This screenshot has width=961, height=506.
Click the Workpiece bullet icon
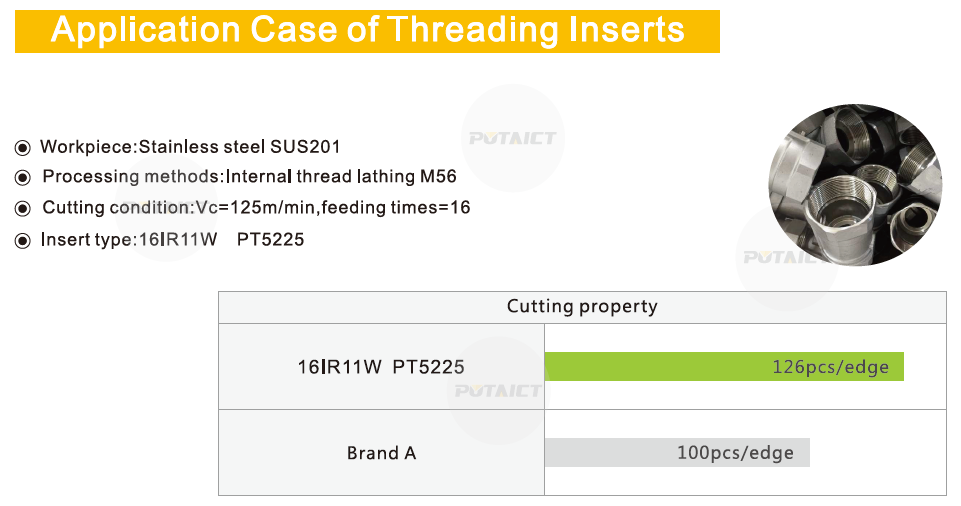click(23, 148)
